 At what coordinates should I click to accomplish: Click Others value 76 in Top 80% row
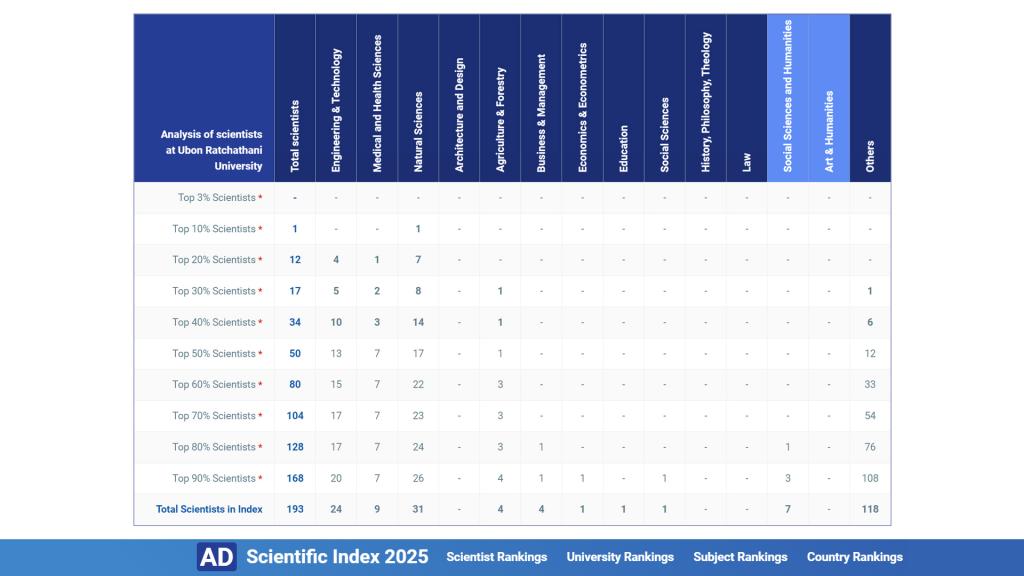coord(870,447)
